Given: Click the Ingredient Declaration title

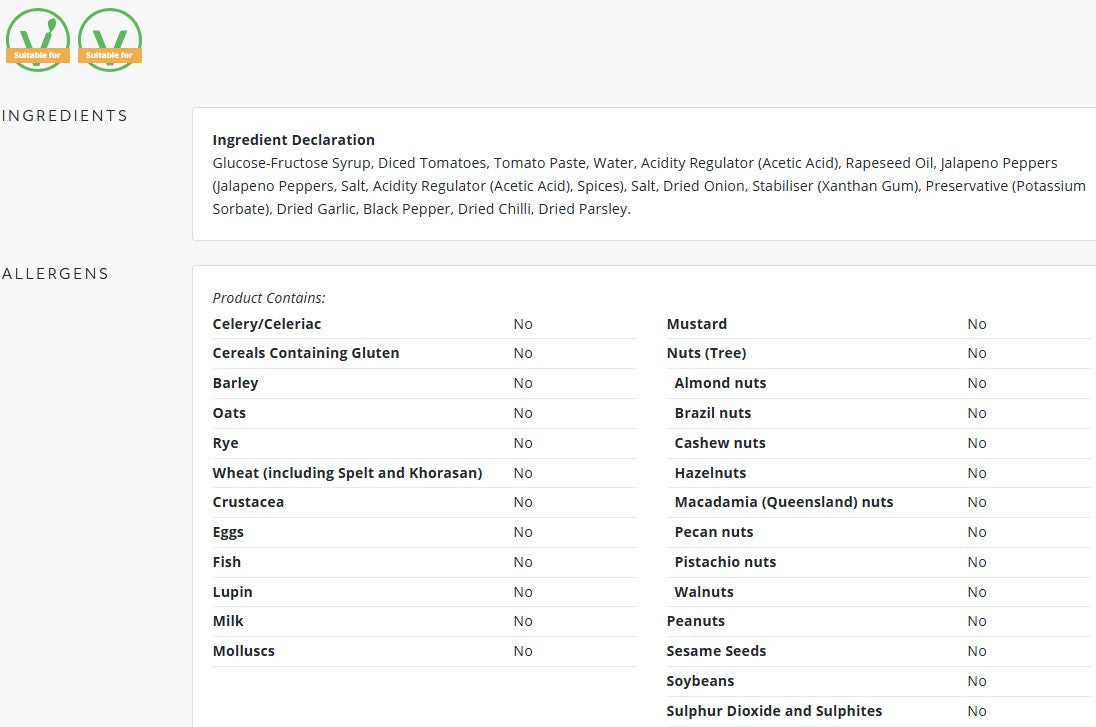Looking at the screenshot, I should (294, 140).
